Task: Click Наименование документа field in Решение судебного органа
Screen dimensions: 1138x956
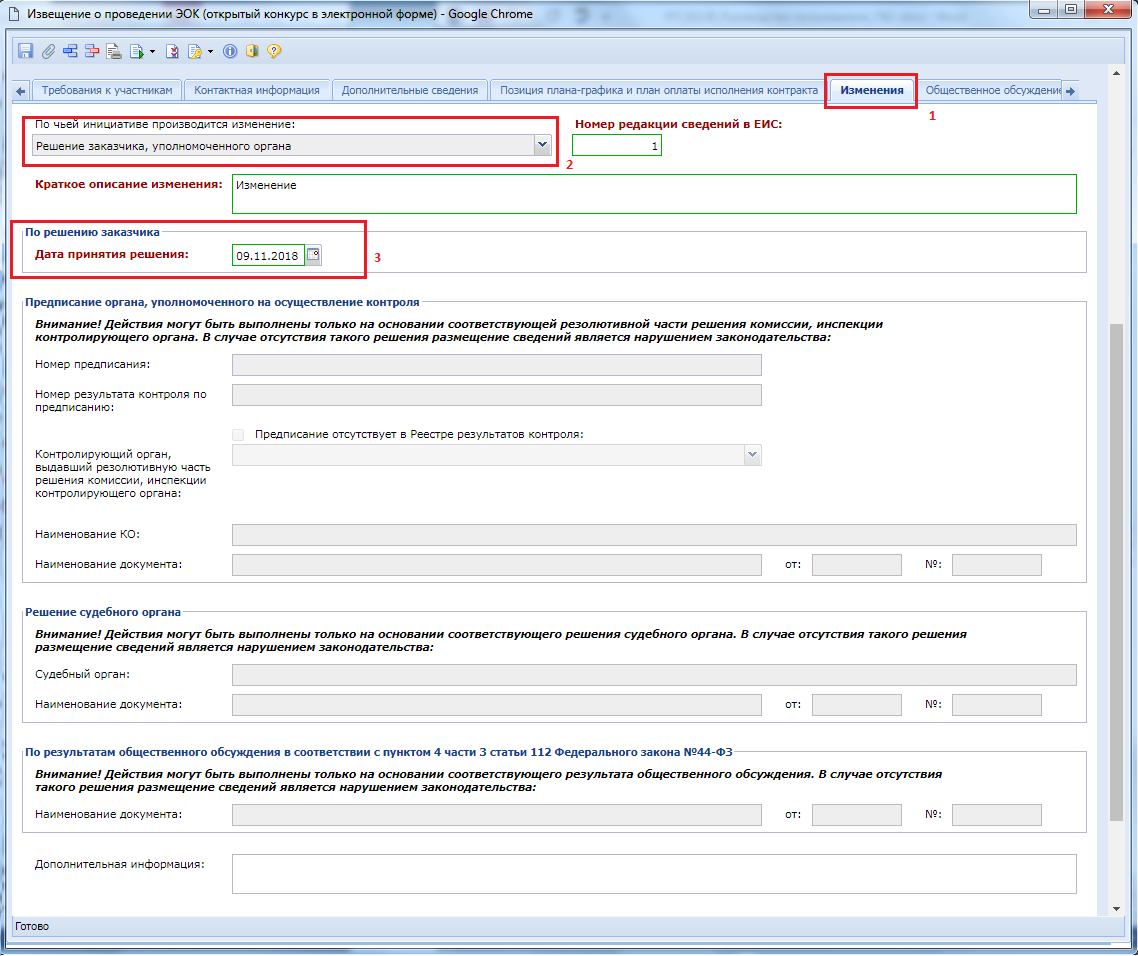Action: point(496,705)
